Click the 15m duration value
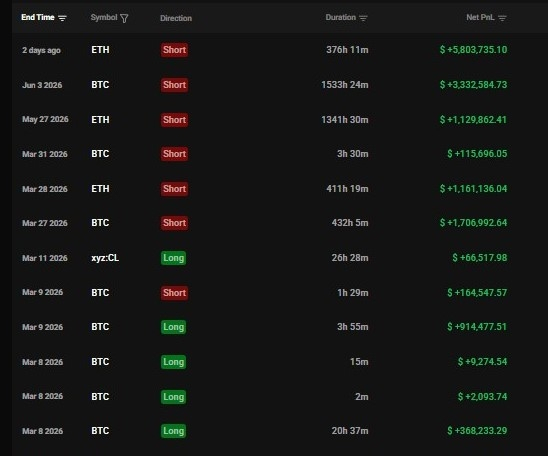548x456 pixels. pos(359,362)
